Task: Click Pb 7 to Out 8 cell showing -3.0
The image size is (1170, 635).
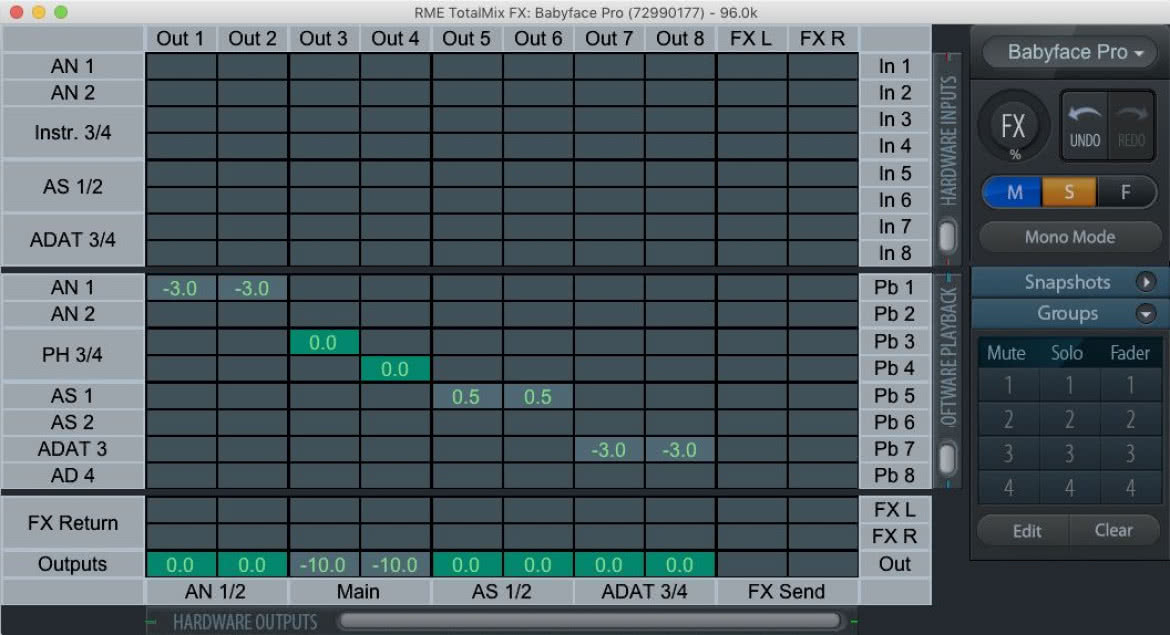Action: click(x=680, y=450)
